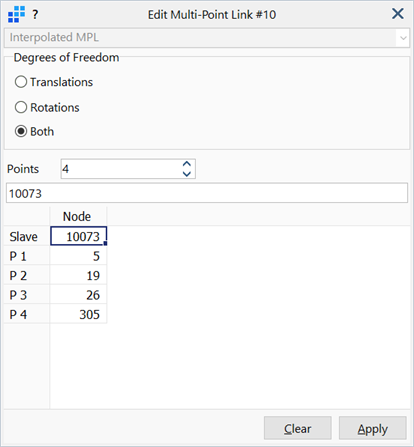The width and height of the screenshot is (414, 447).
Task: Click into the Points number field
Action: pyautogui.click(x=122, y=169)
